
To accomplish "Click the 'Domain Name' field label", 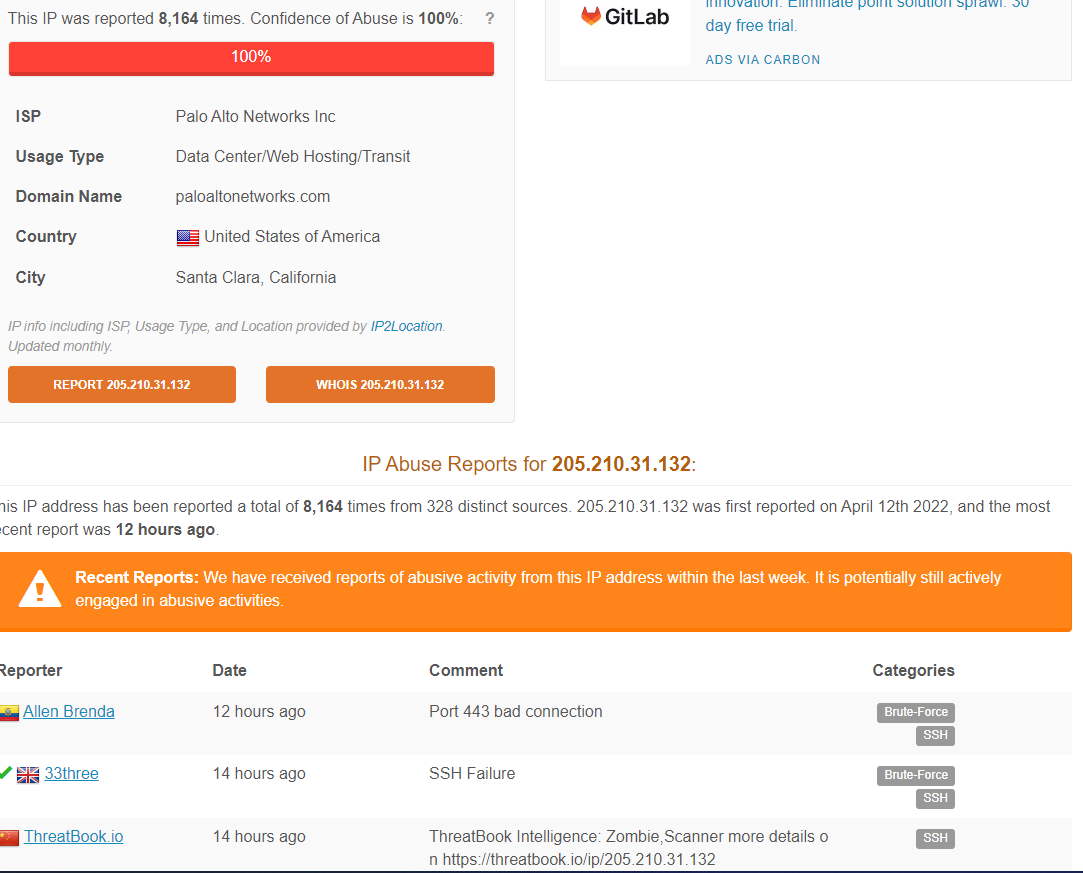I will click(69, 197).
